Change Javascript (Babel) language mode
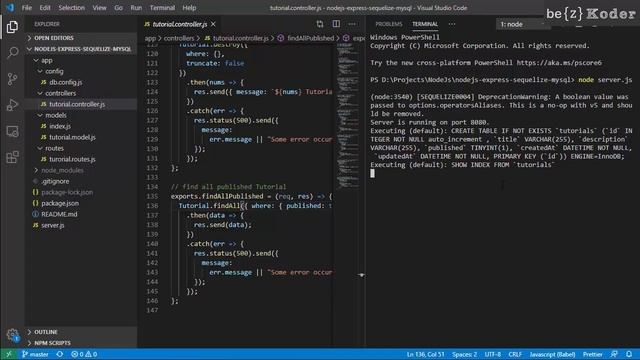 (552, 354)
